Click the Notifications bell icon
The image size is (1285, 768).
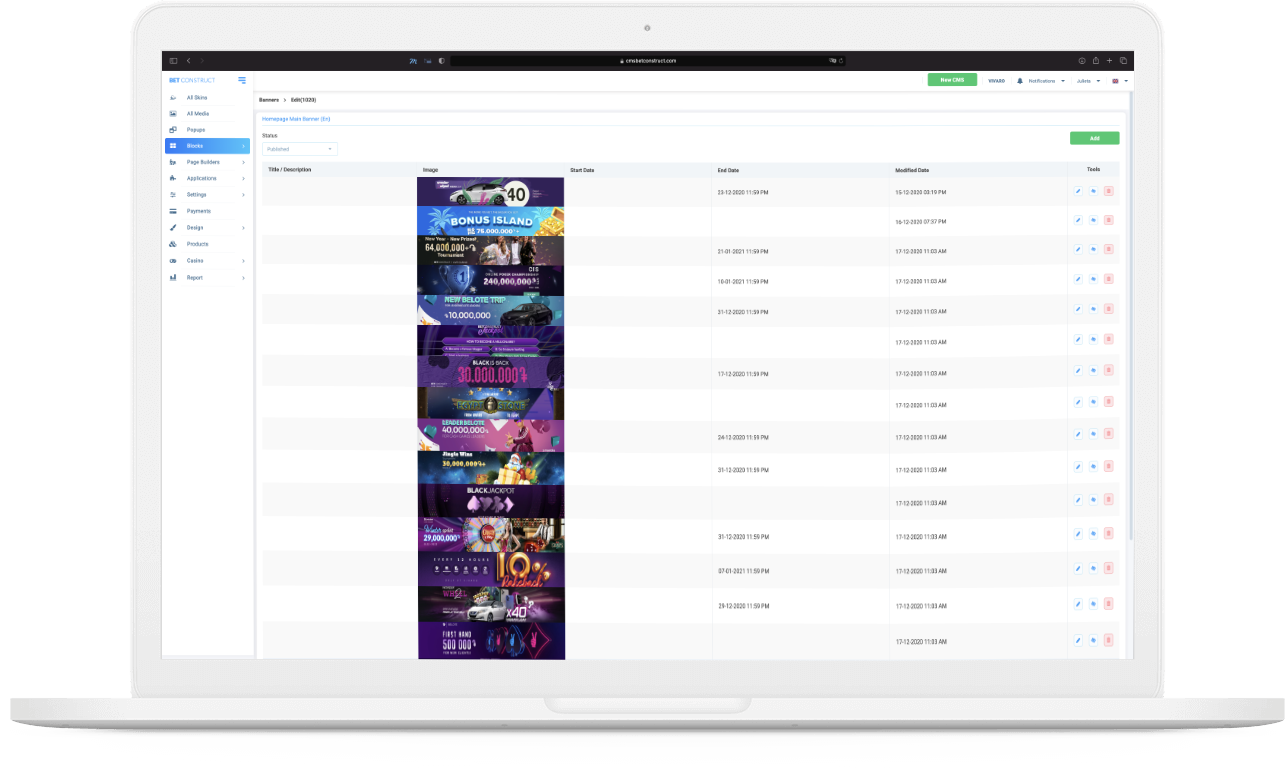(1020, 80)
